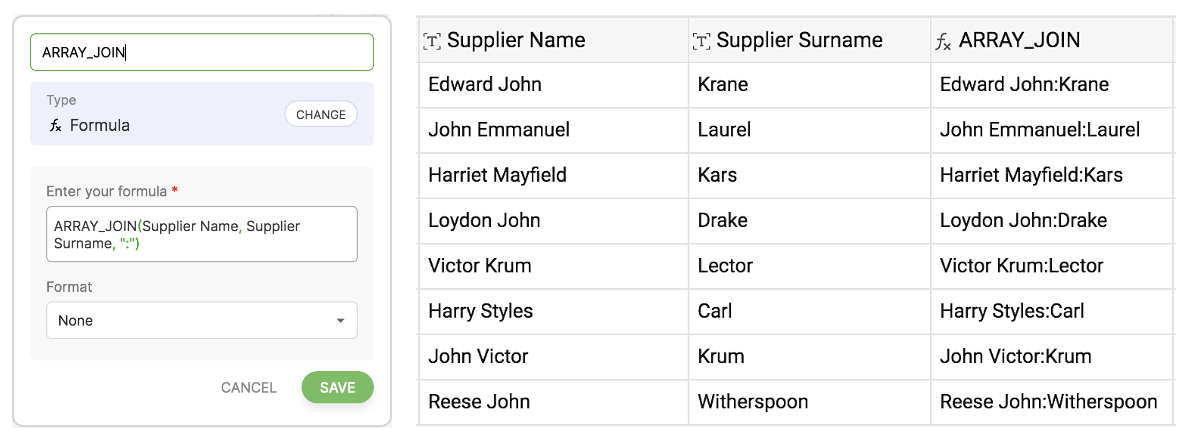Click the formula fx icon beside Type
The image size is (1198, 438).
pyautogui.click(x=55, y=126)
